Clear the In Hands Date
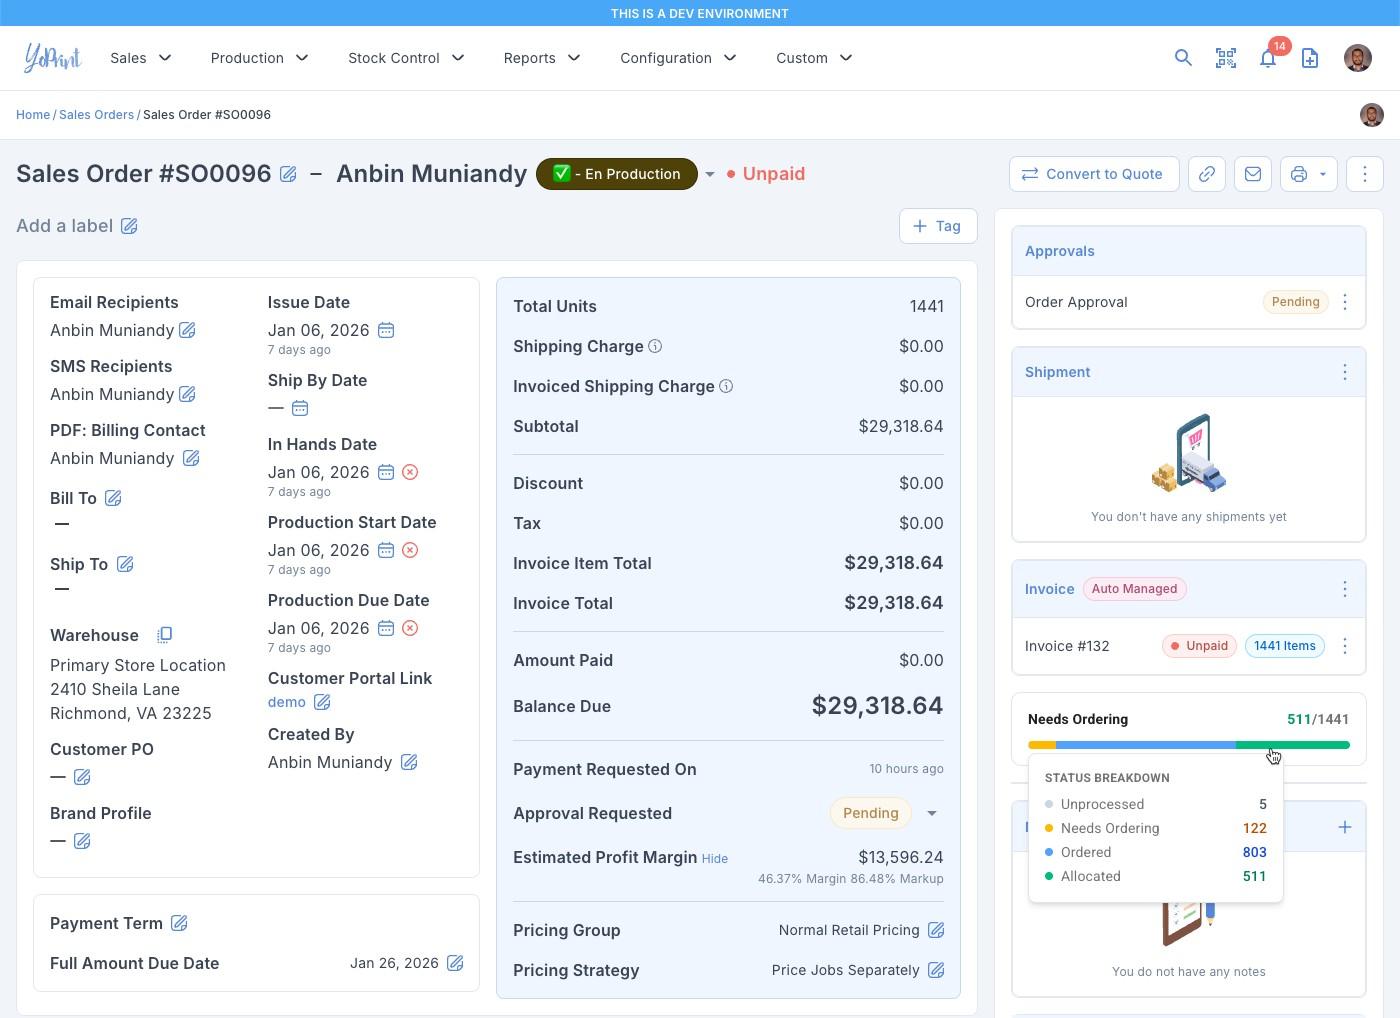 point(410,472)
